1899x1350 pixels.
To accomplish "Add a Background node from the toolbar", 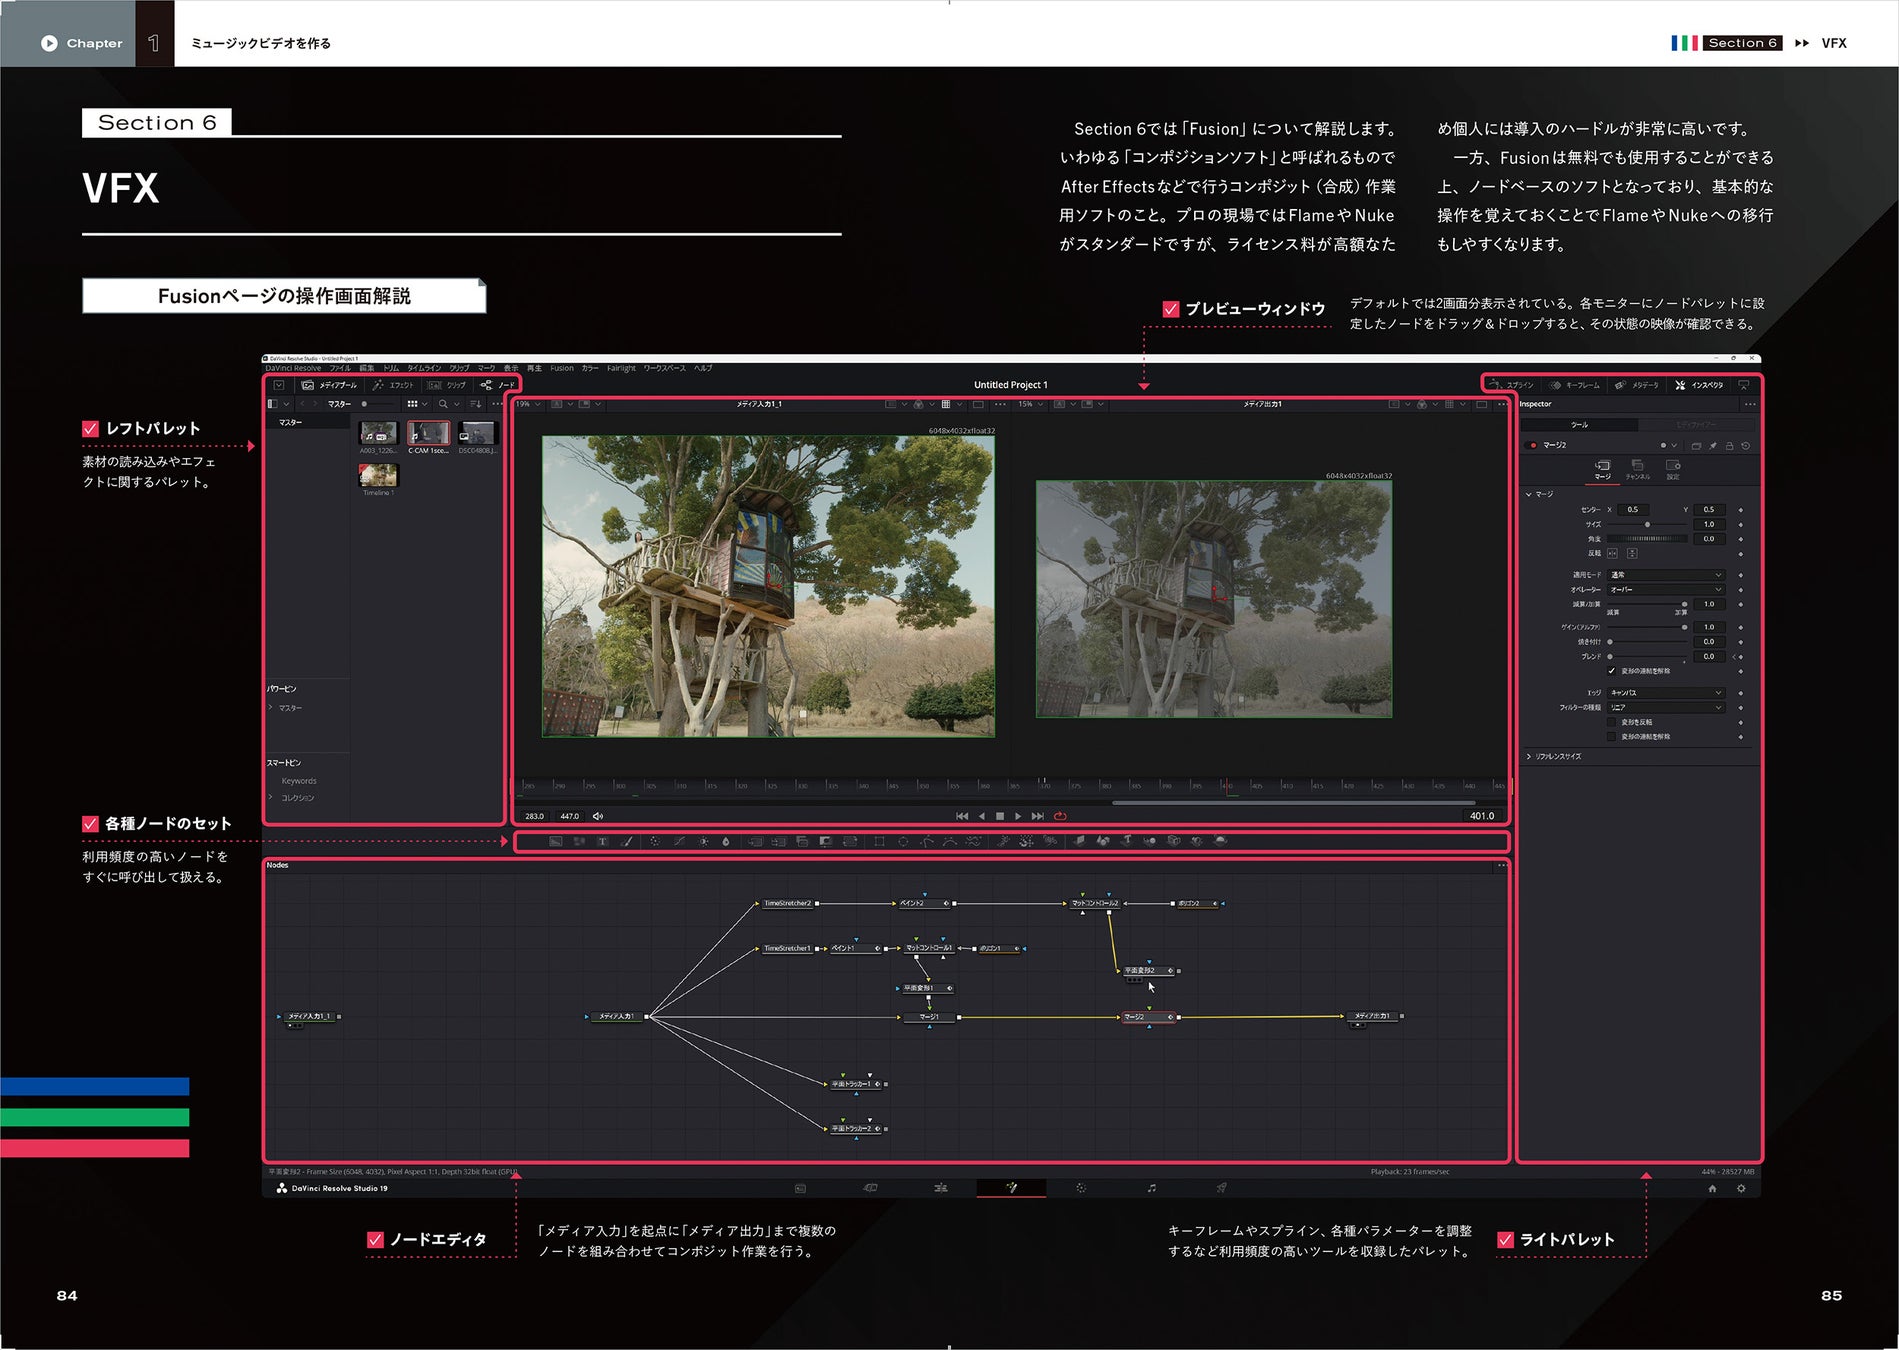I will [x=555, y=841].
